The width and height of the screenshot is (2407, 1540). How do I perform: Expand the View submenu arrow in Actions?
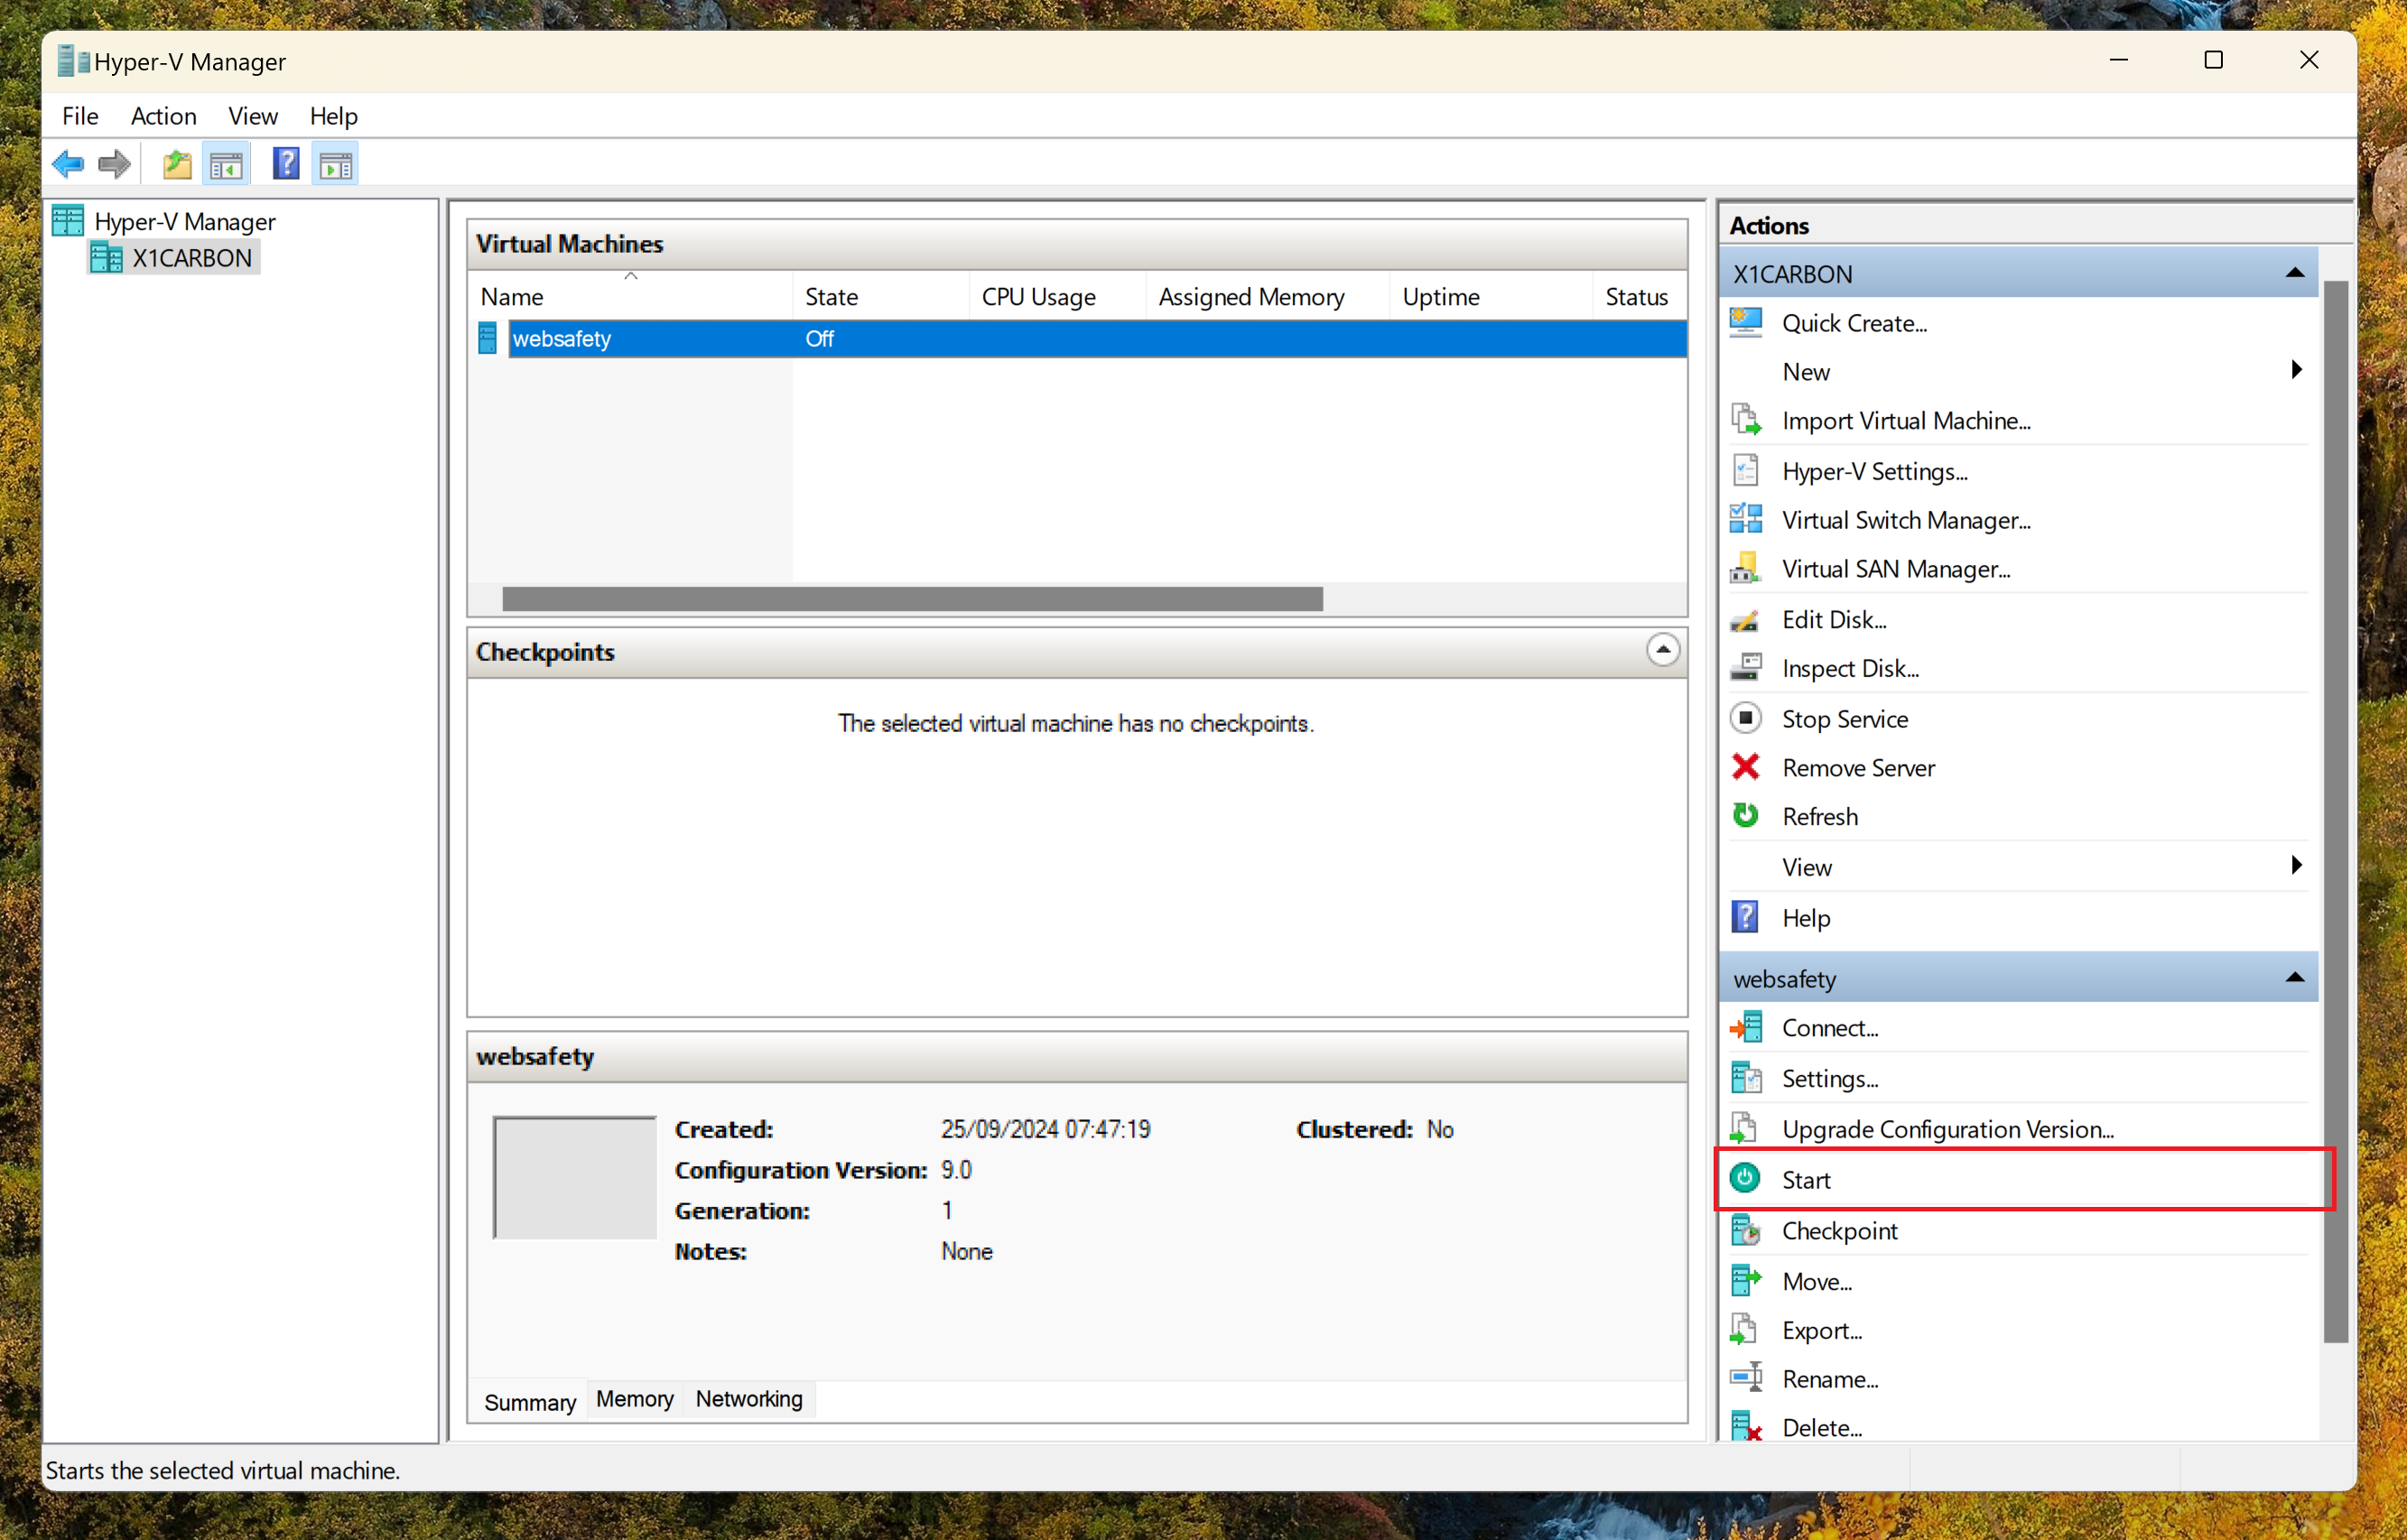pyautogui.click(x=2297, y=866)
